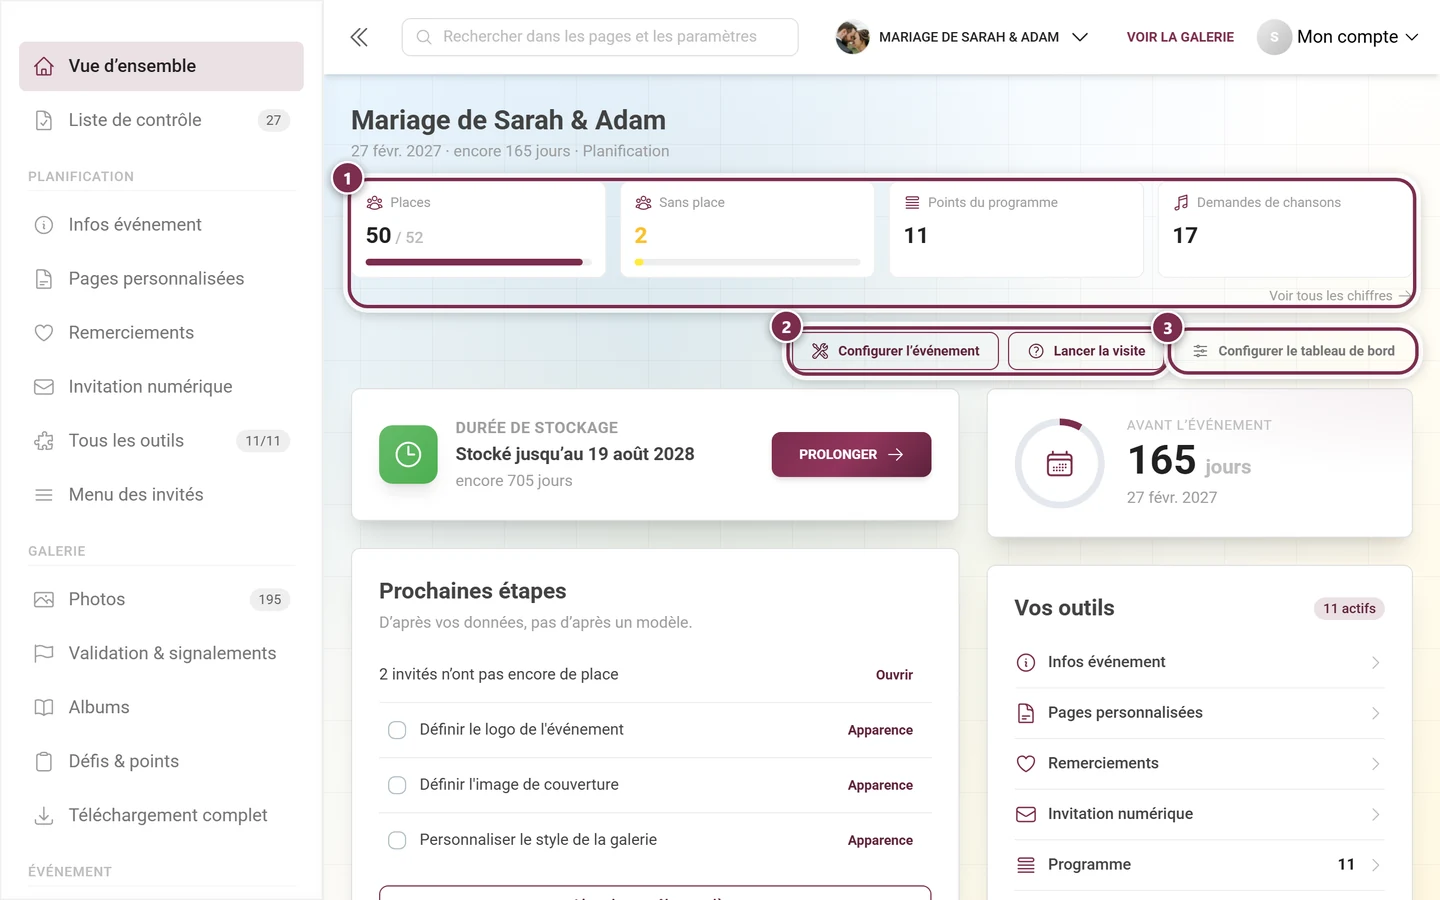Focus the Rechercher dans les pages search field
1440x900 pixels.
(600, 37)
